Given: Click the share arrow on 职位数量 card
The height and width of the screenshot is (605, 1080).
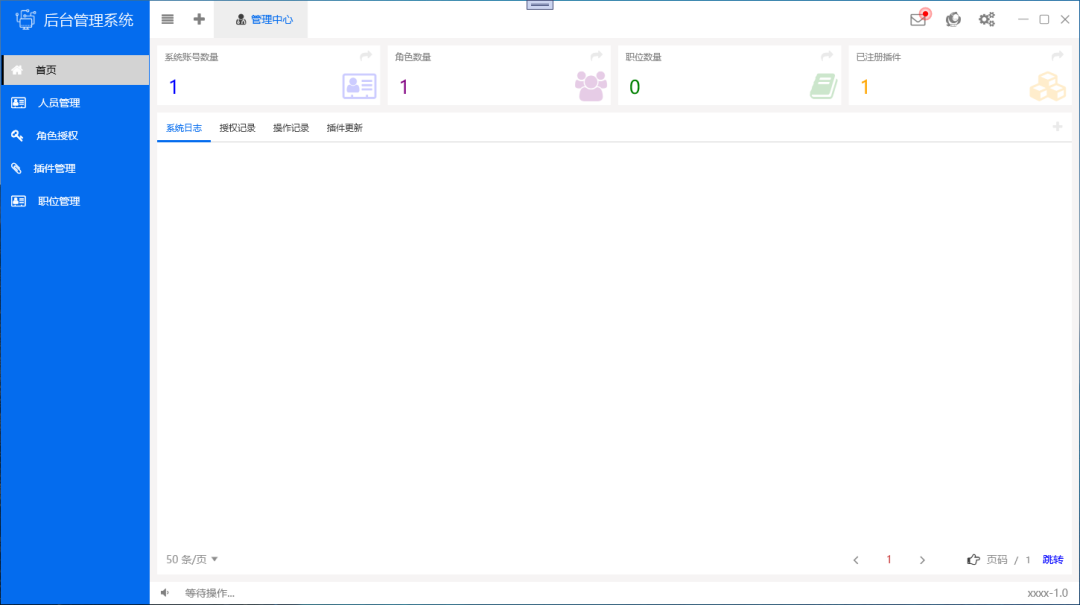Looking at the screenshot, I should [827, 56].
